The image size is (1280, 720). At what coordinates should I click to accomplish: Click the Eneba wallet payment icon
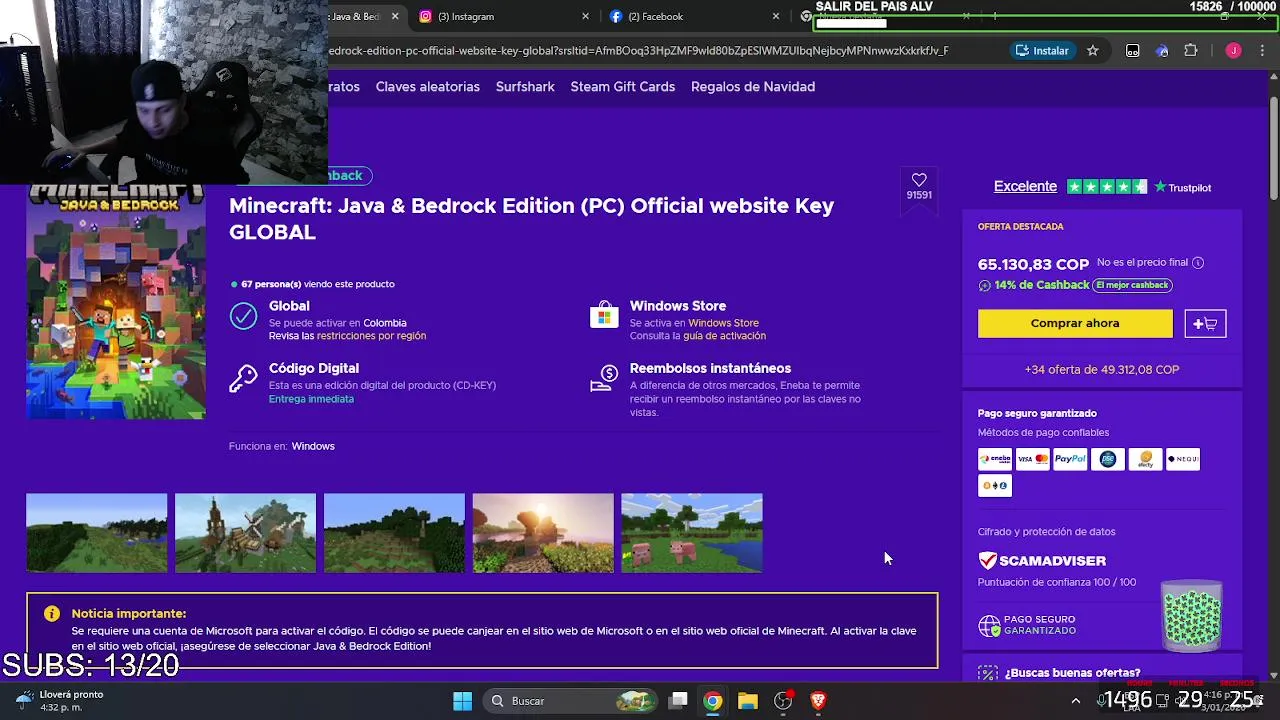click(995, 459)
